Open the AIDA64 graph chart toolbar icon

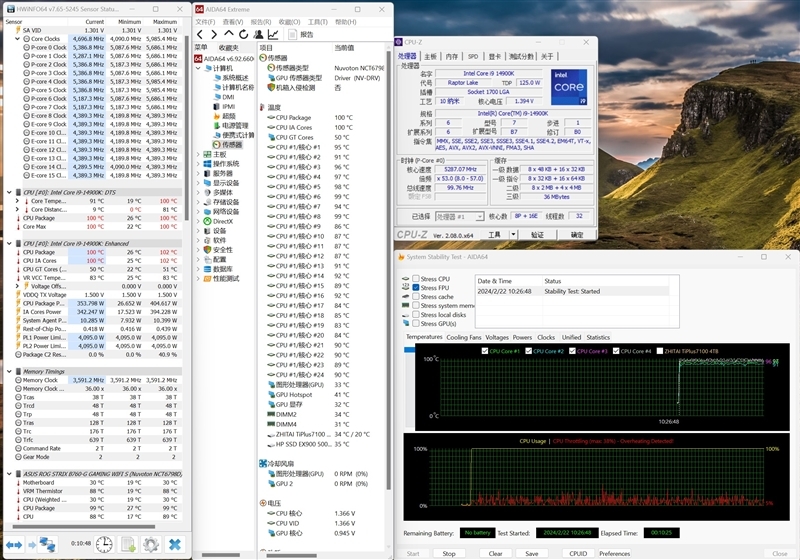(273, 34)
